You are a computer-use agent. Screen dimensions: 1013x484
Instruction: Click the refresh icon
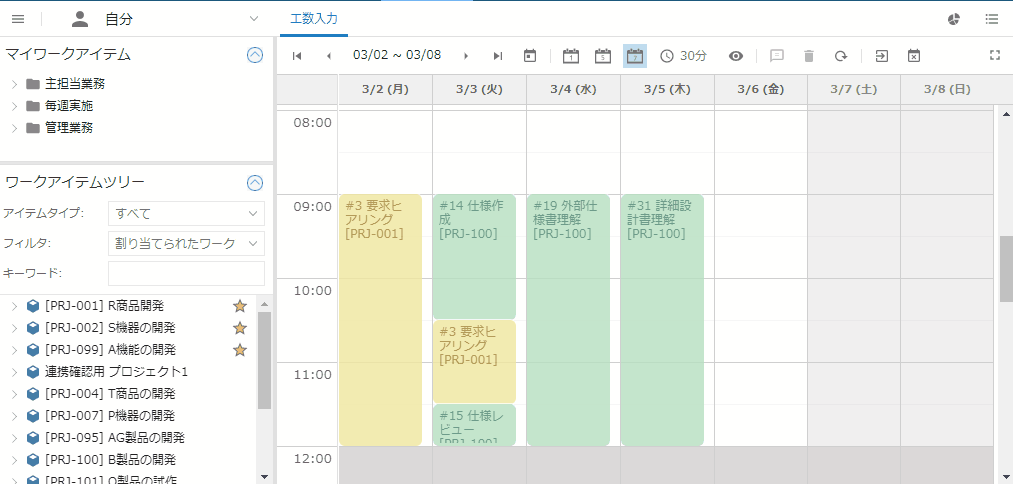tap(840, 56)
